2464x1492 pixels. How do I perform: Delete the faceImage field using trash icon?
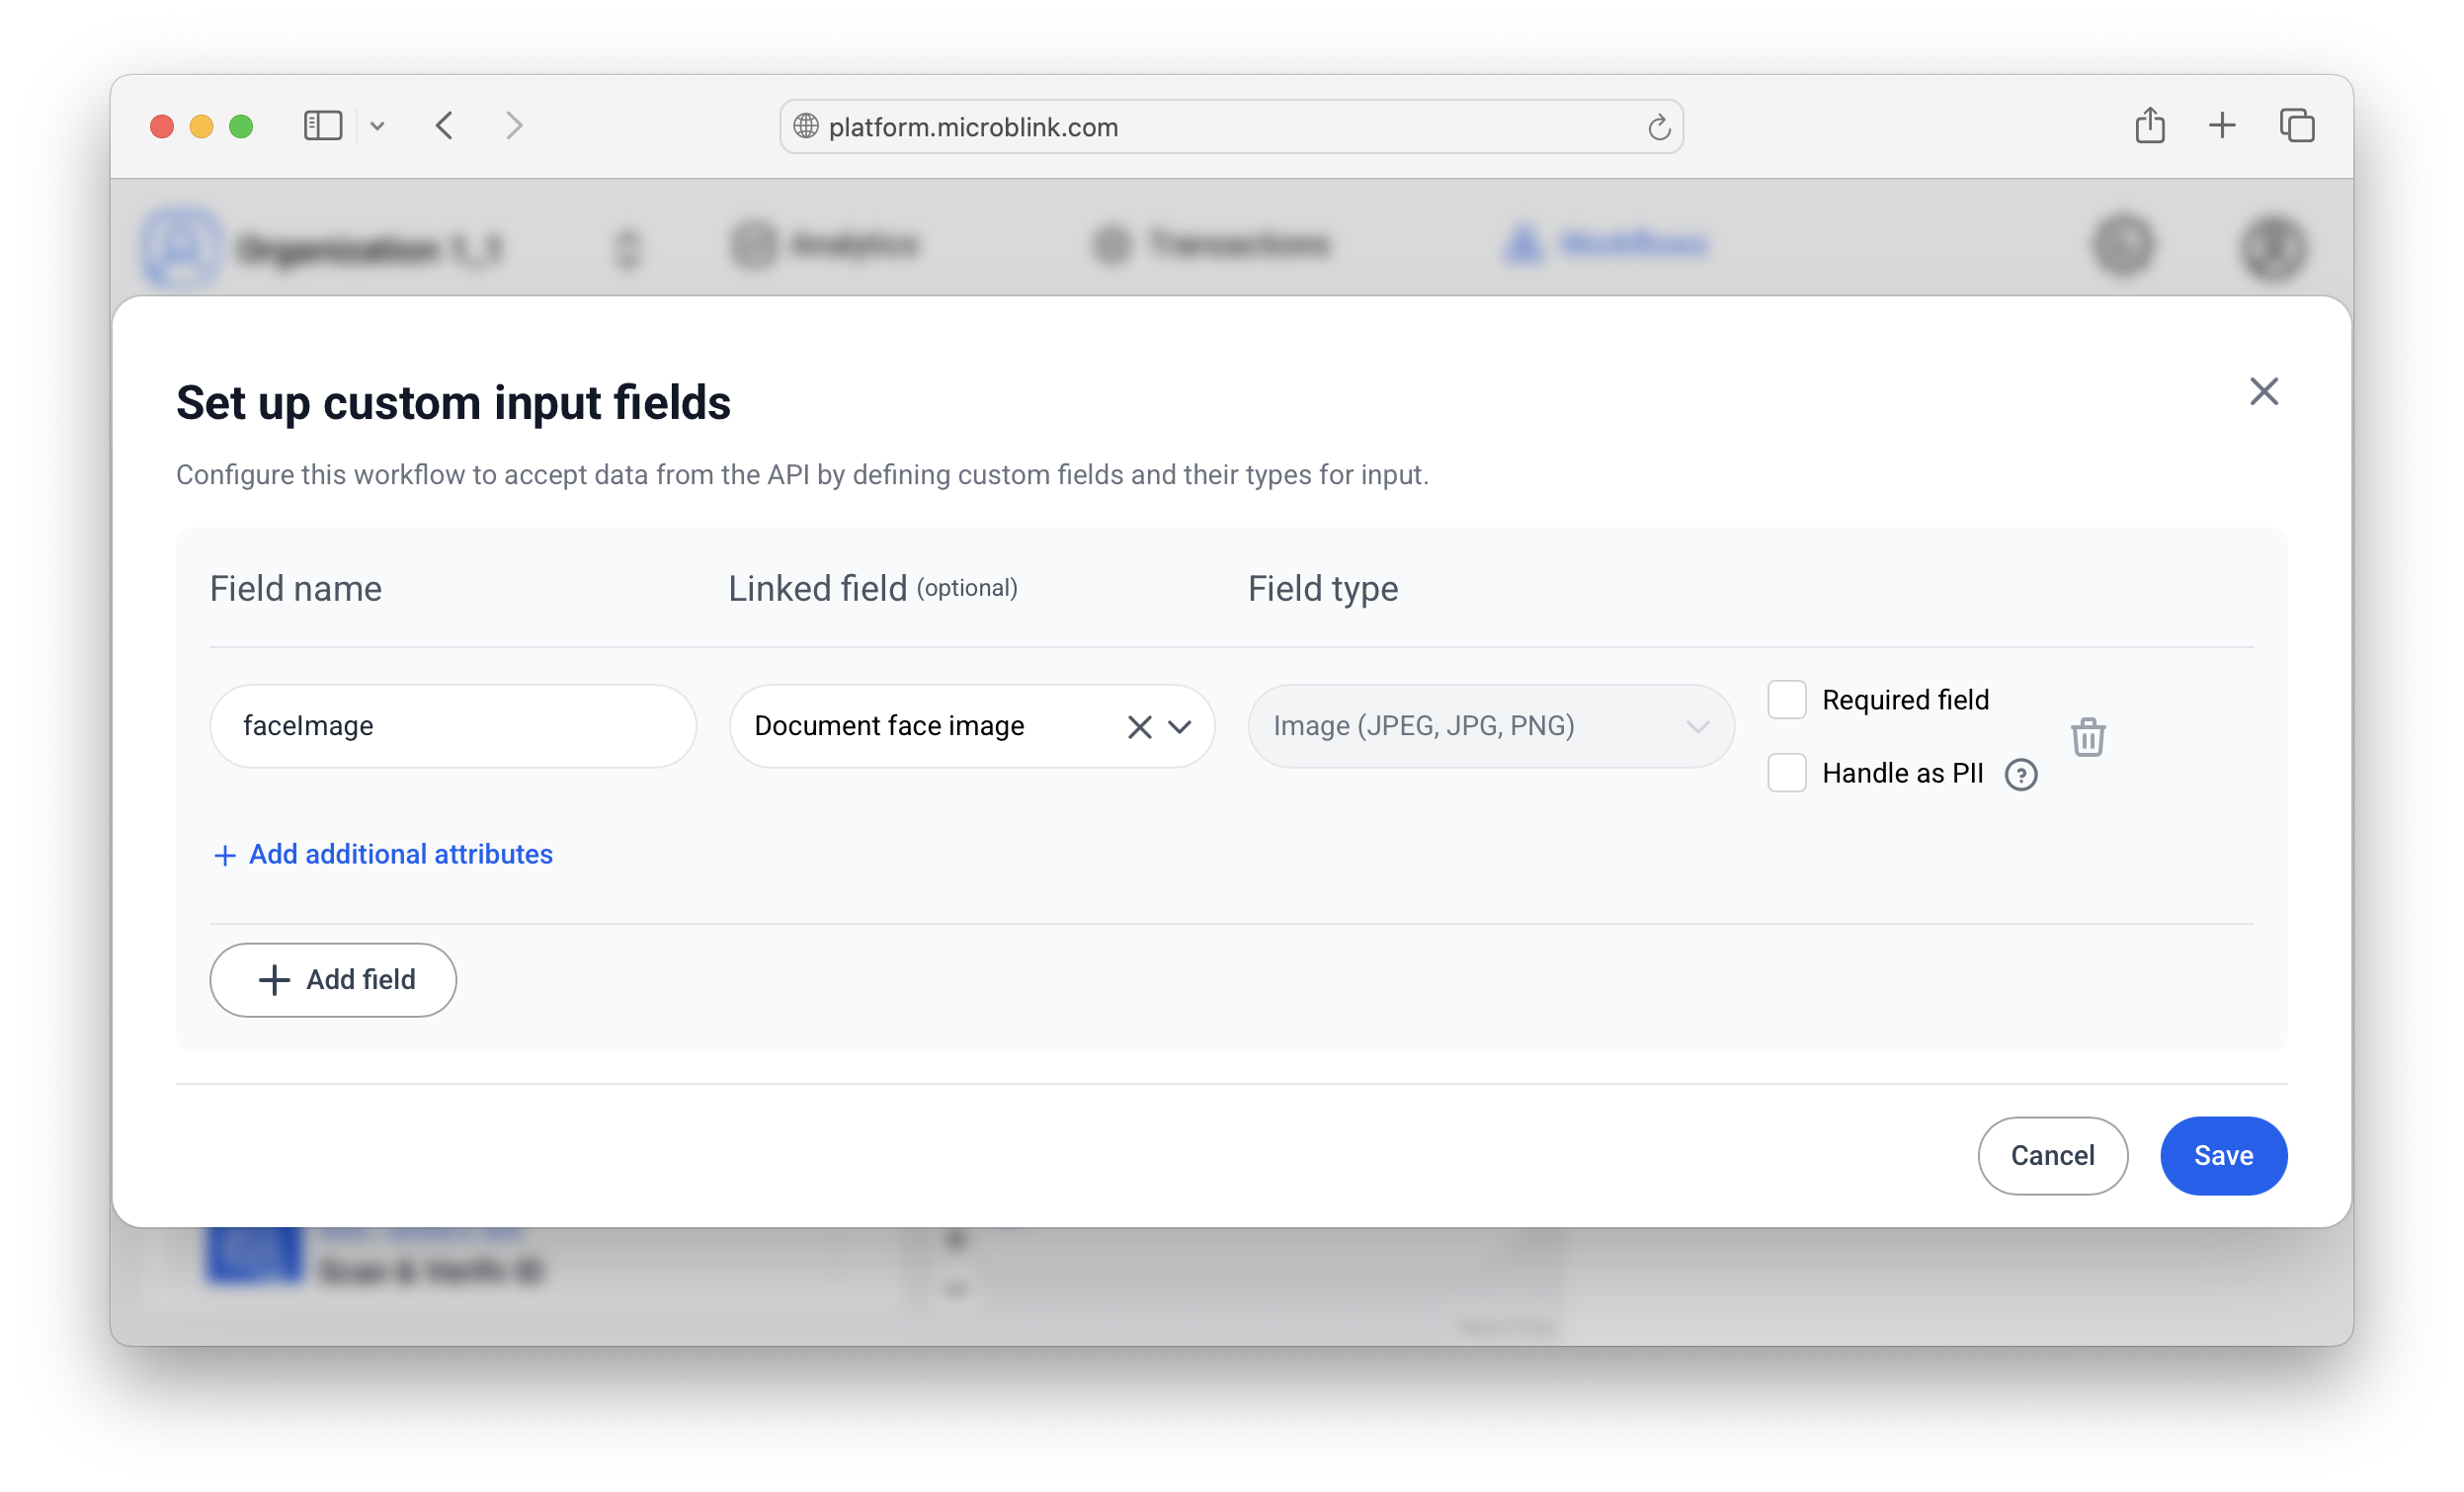[2087, 738]
